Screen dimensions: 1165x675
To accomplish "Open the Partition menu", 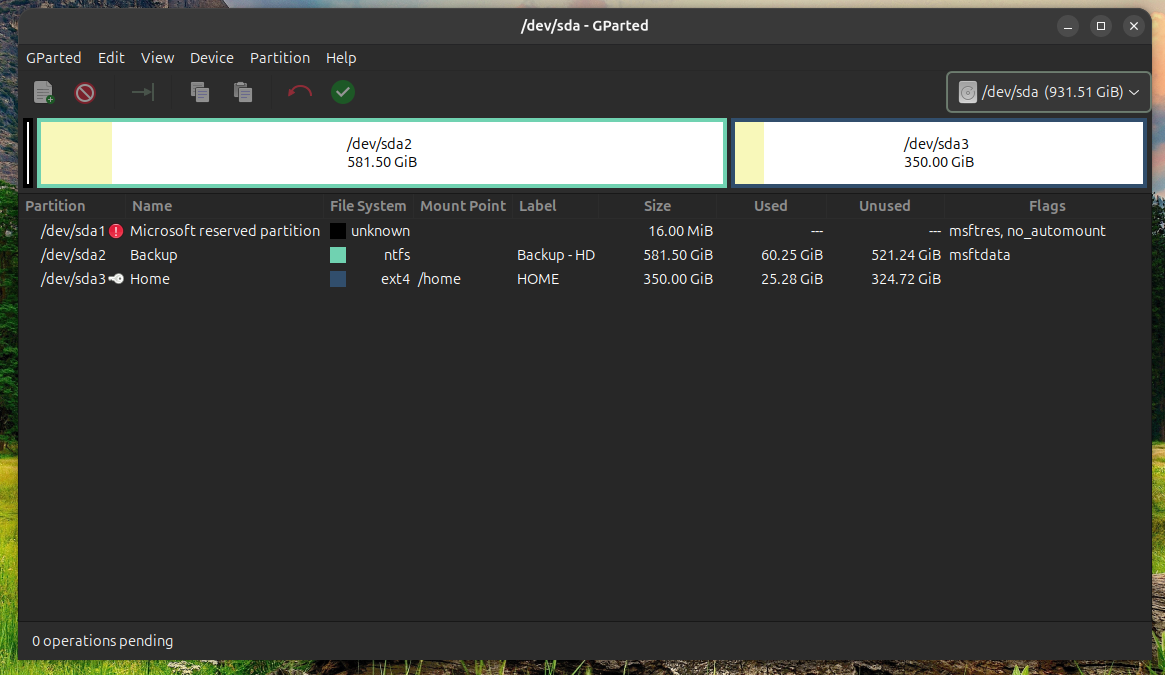I will (280, 58).
